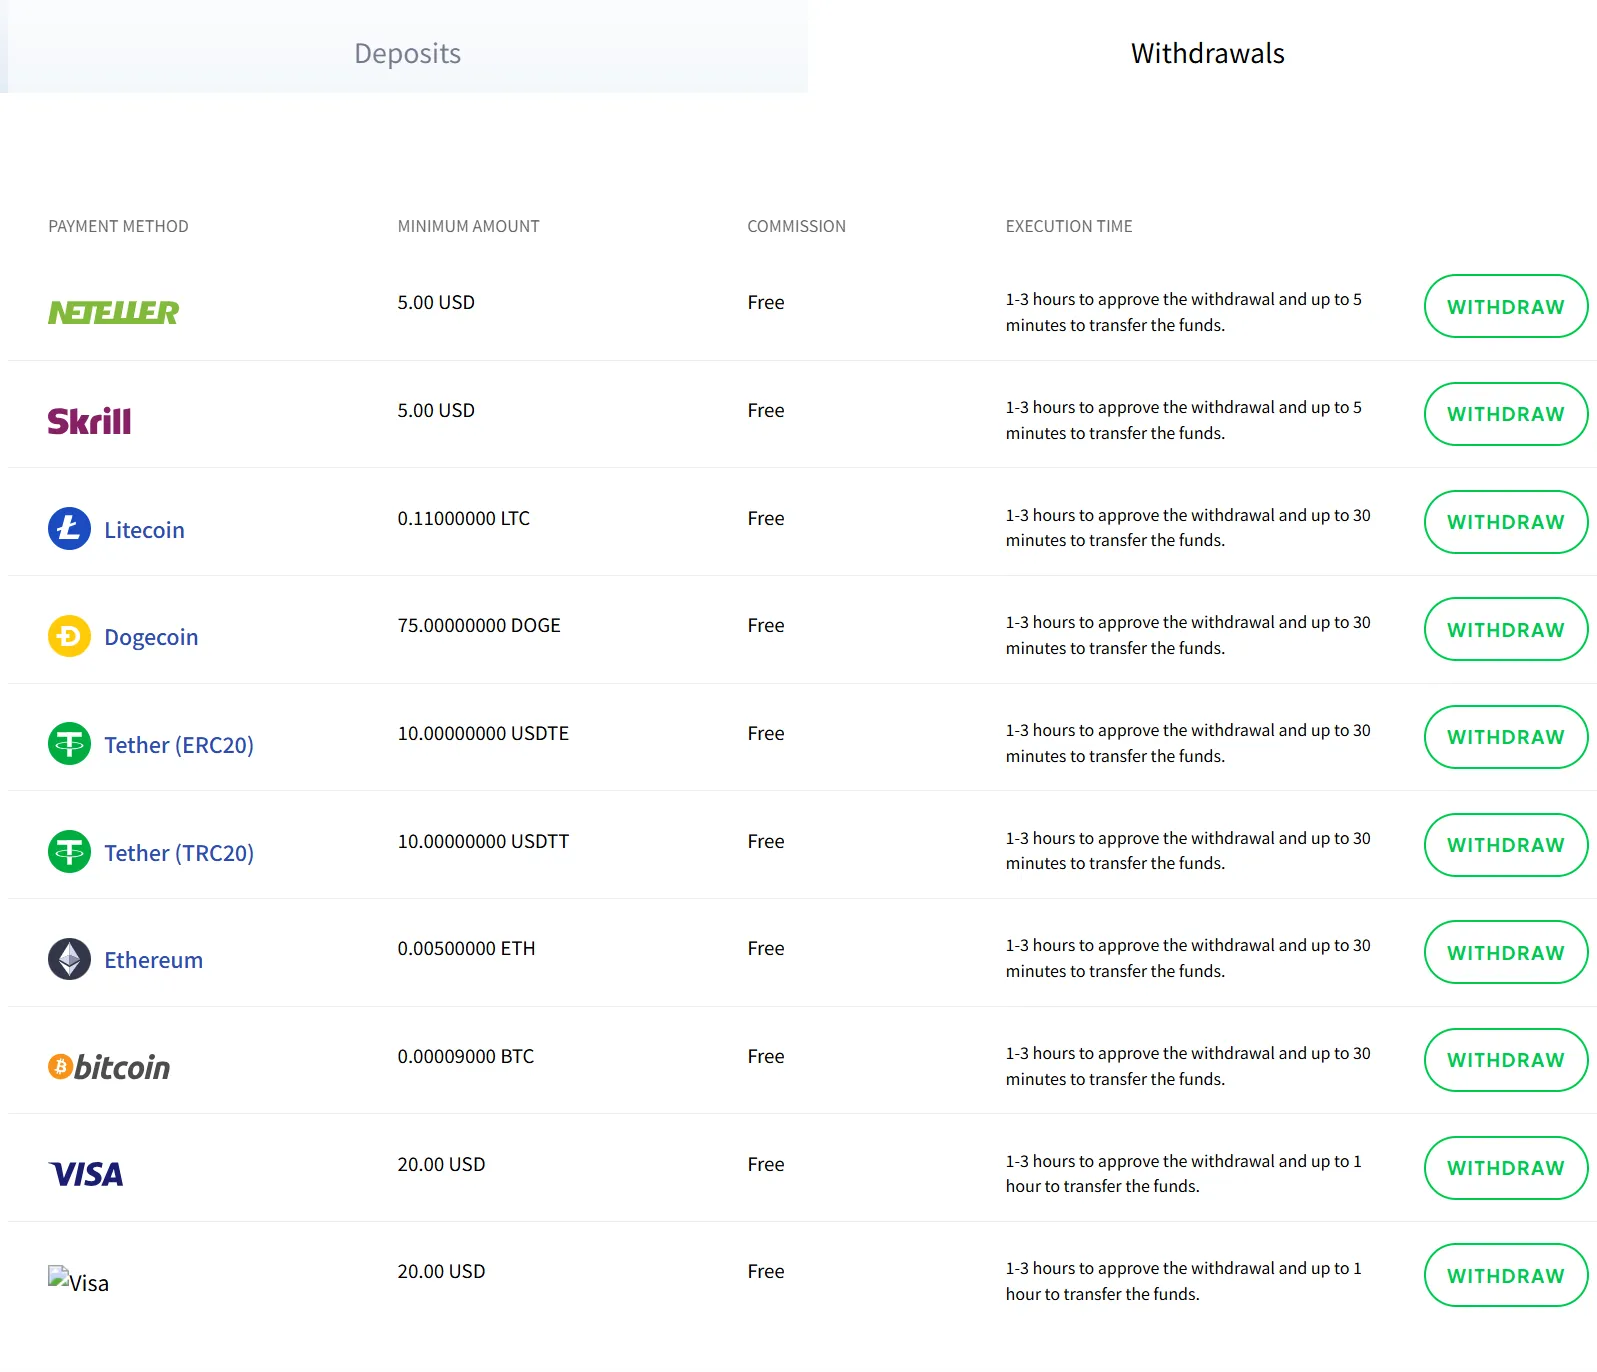Screen dimensions: 1597x1372
Task: Click the Ethereum coin icon
Action: click(69, 959)
